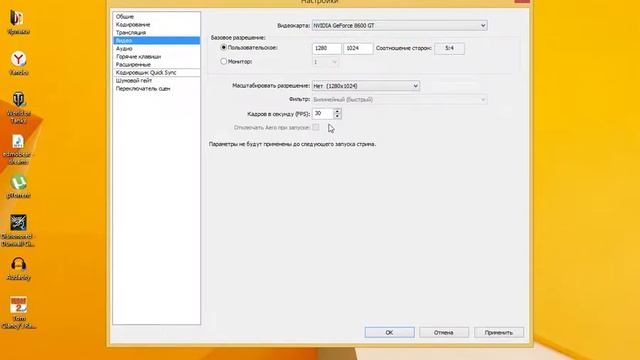Open the Монитор number dropdown
Screen dimensions: 640x360
pos(325,62)
